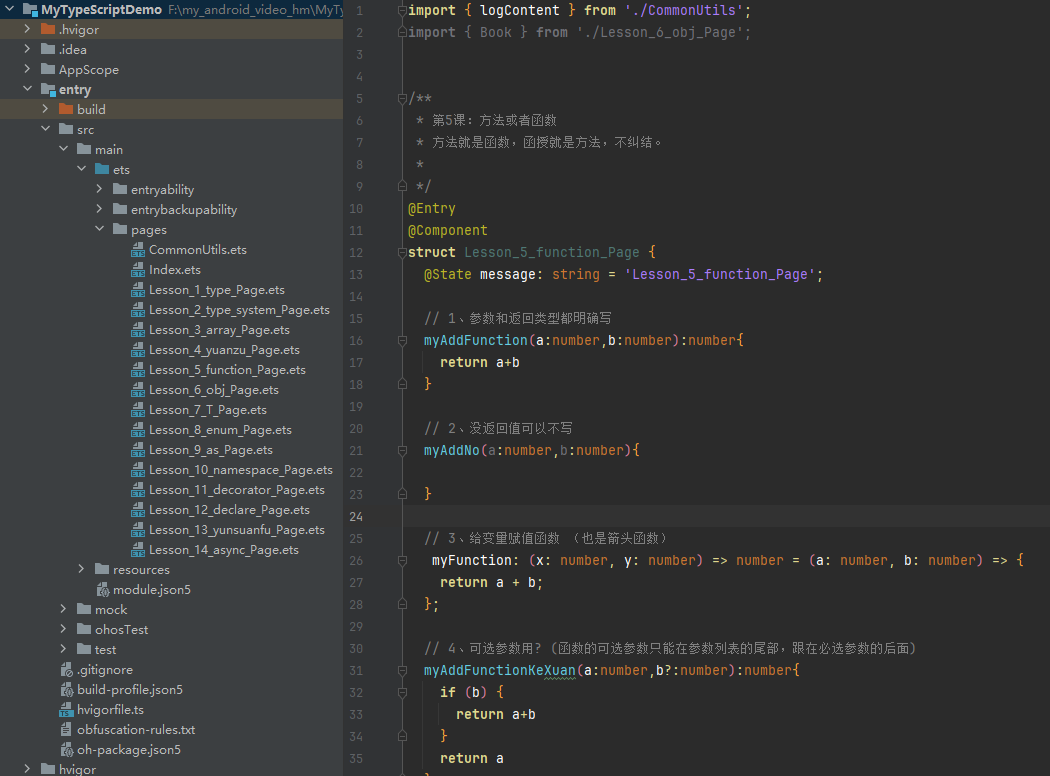Place cursor on empty line 24
Screen dimensions: 1050x776
point(727,516)
